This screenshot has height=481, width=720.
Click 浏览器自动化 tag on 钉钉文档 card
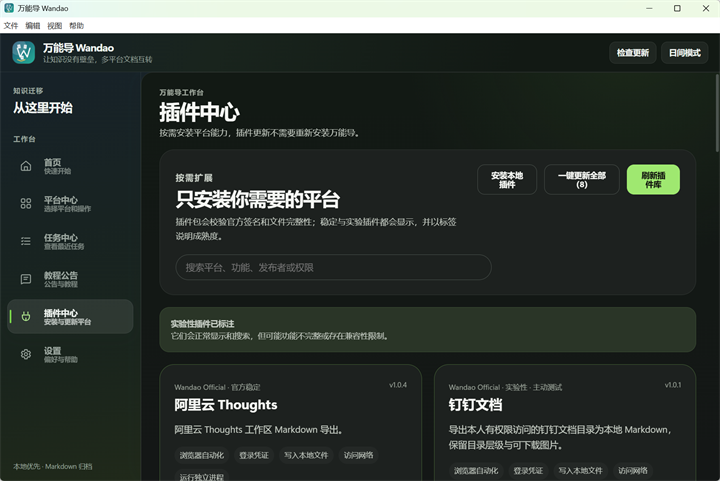[x=476, y=470]
